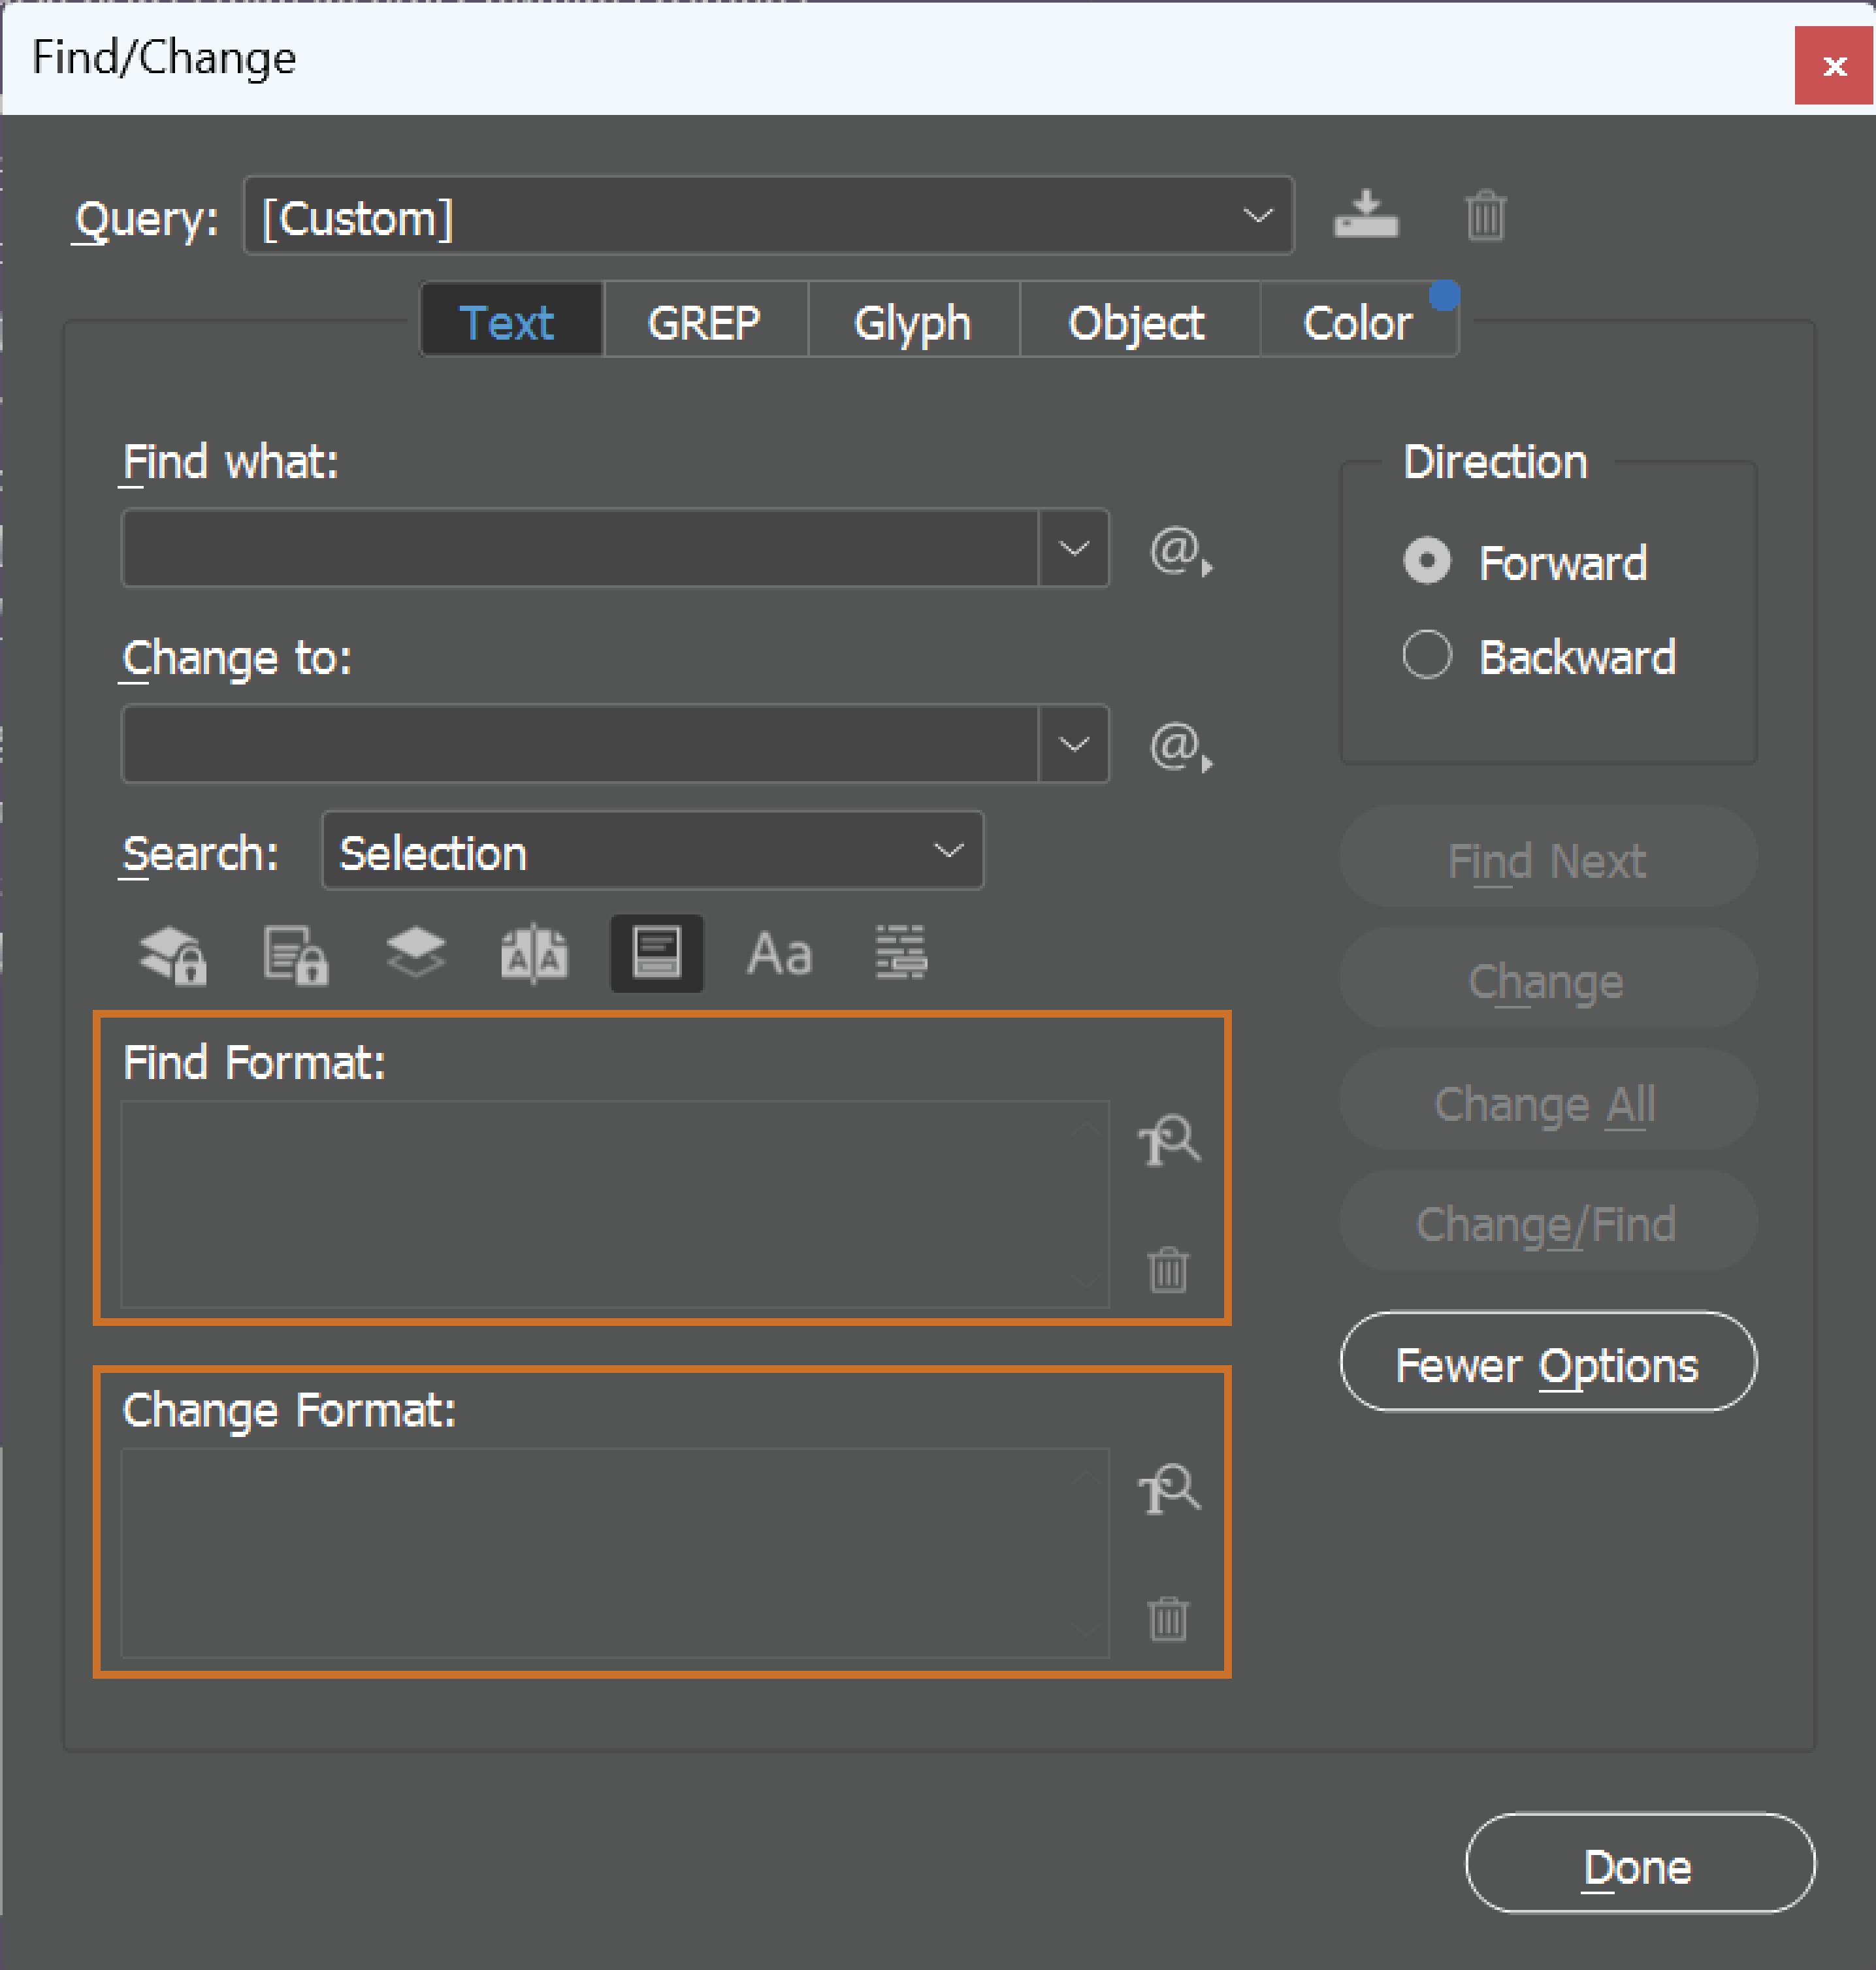This screenshot has width=1876, height=1970.
Task: Select the Backward search direction
Action: 1427,655
